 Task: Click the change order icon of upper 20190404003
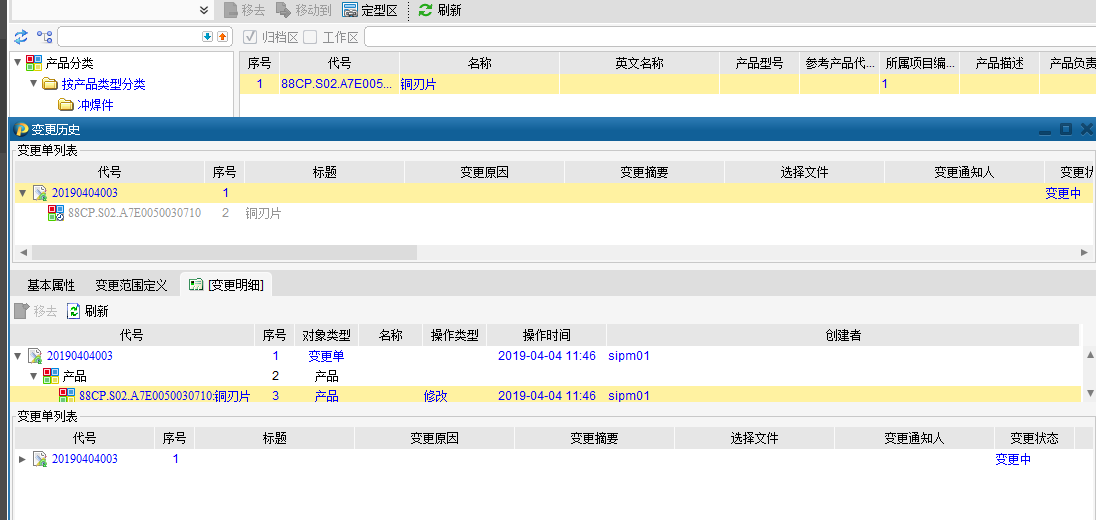40,193
